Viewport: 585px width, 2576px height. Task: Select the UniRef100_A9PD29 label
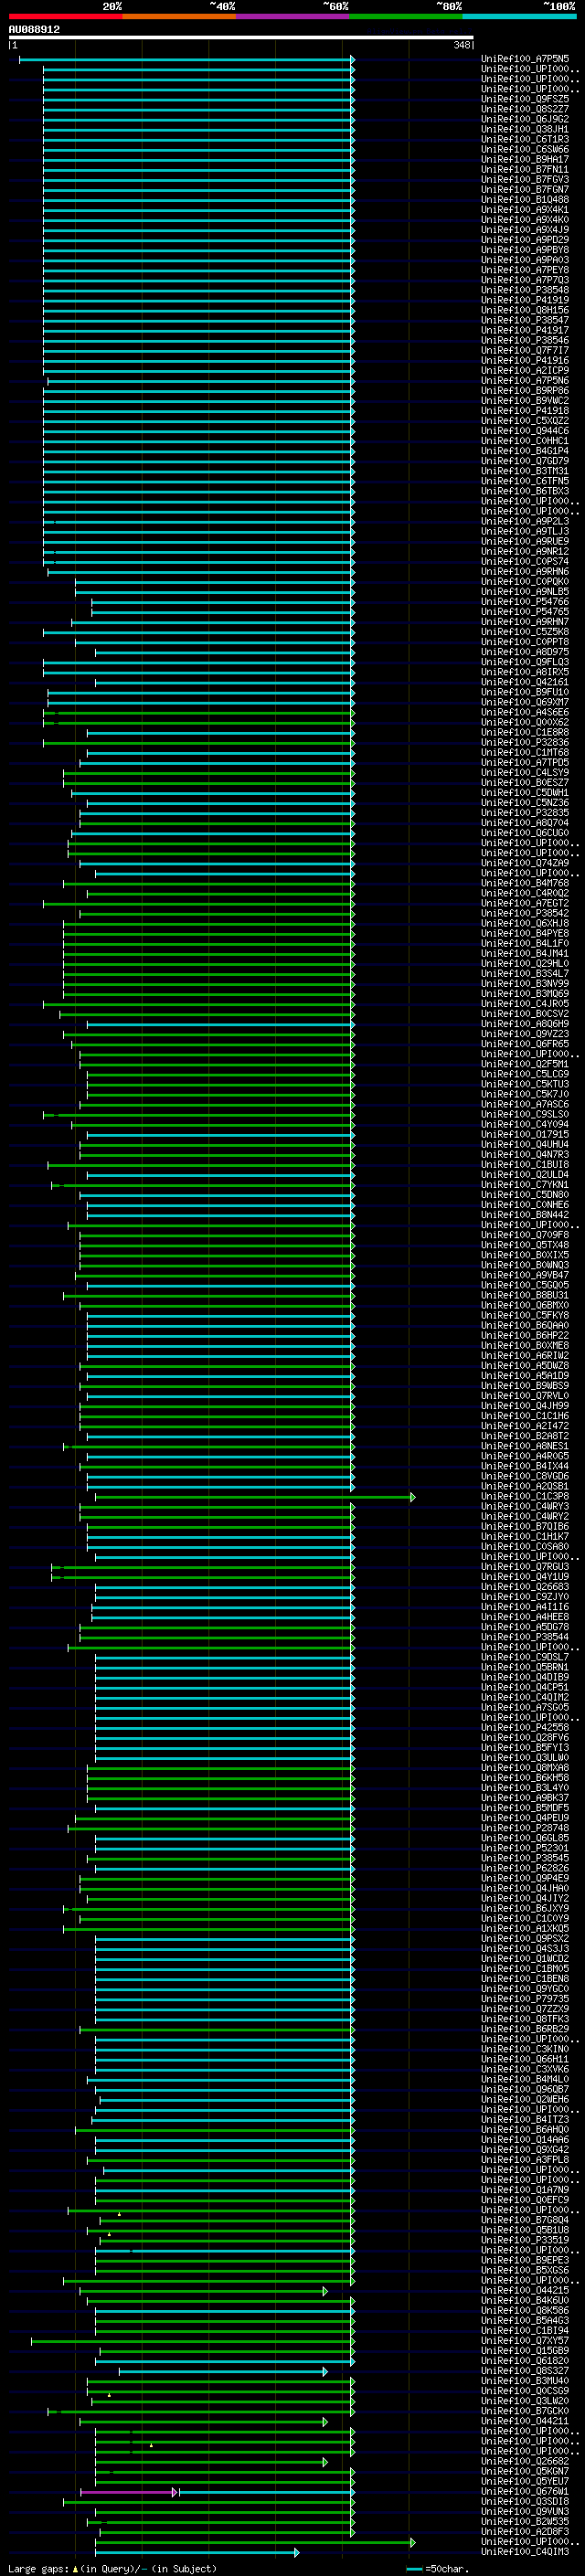click(525, 240)
